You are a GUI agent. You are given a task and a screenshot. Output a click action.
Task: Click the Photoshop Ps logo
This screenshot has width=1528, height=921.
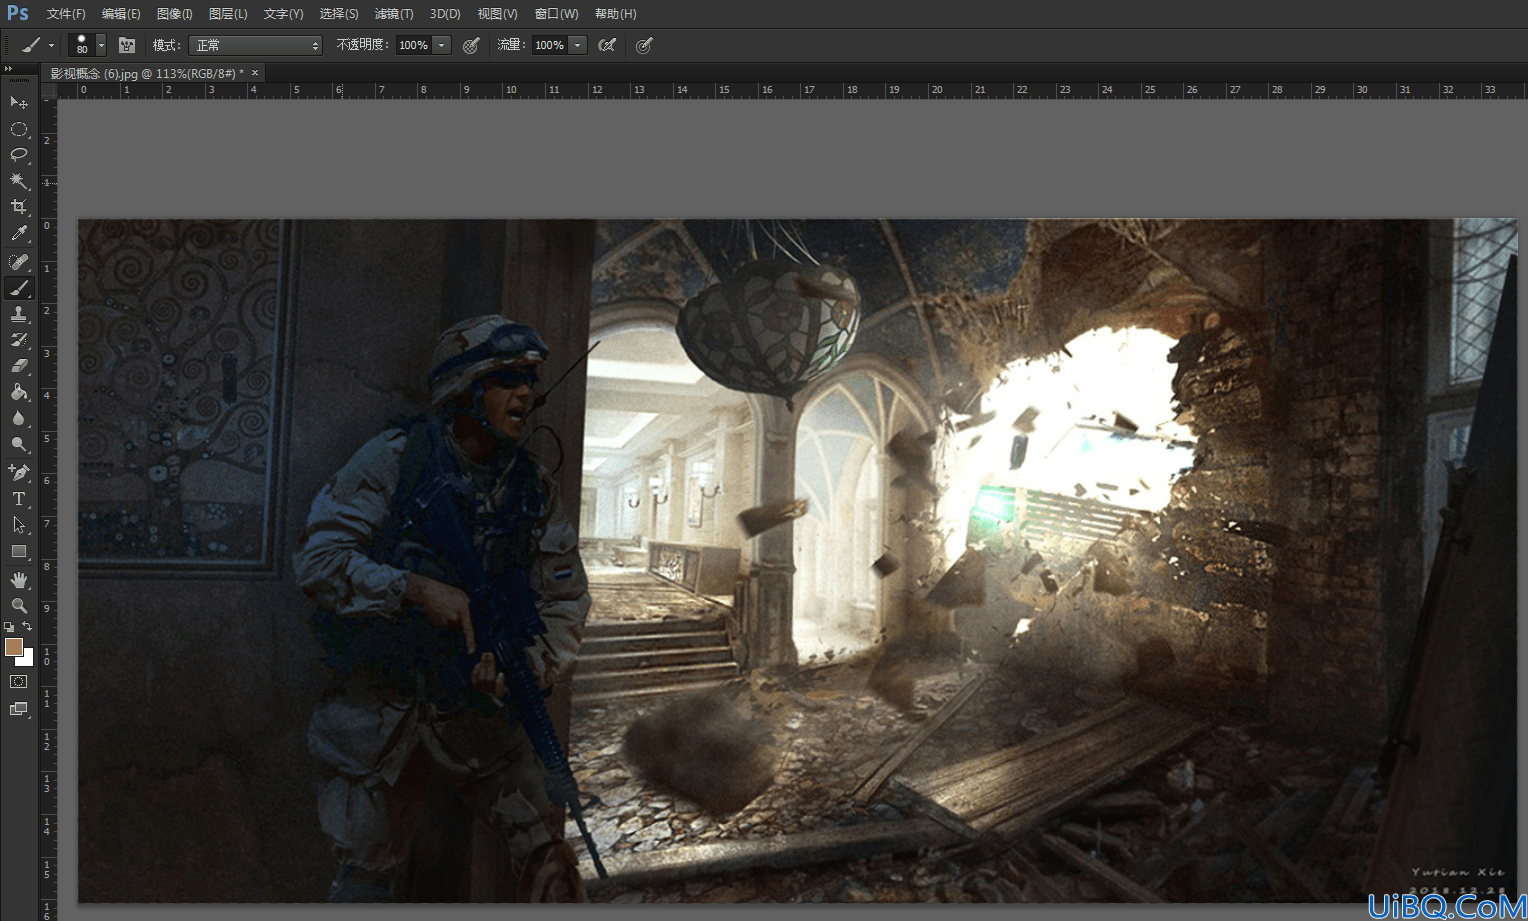tap(18, 13)
